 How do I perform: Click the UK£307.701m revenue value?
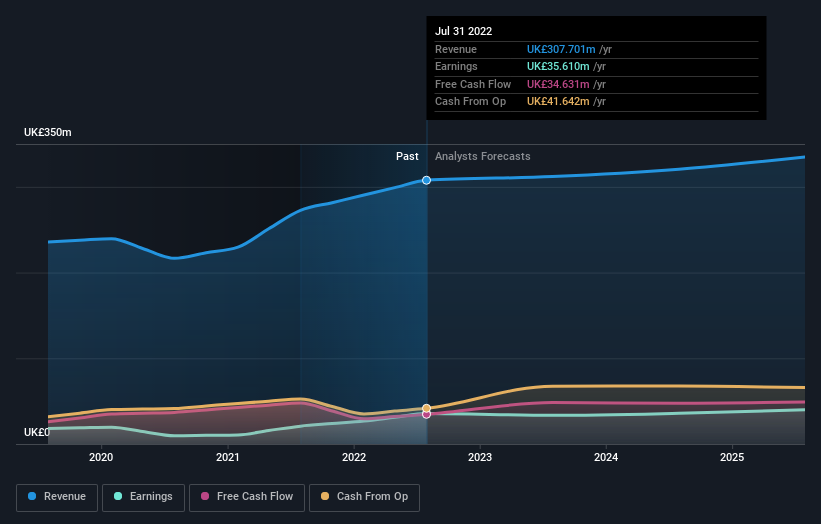561,49
